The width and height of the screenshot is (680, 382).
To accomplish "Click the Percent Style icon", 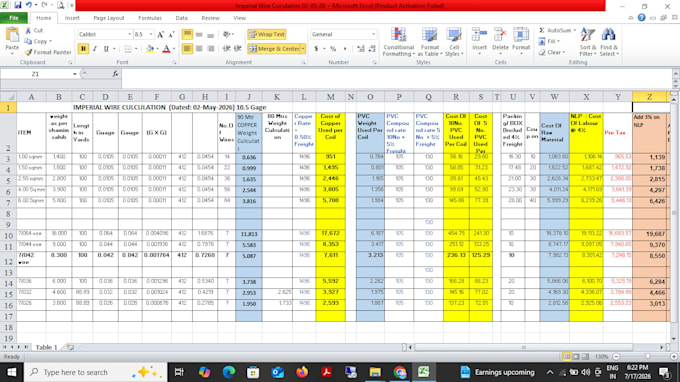I will coord(333,49).
